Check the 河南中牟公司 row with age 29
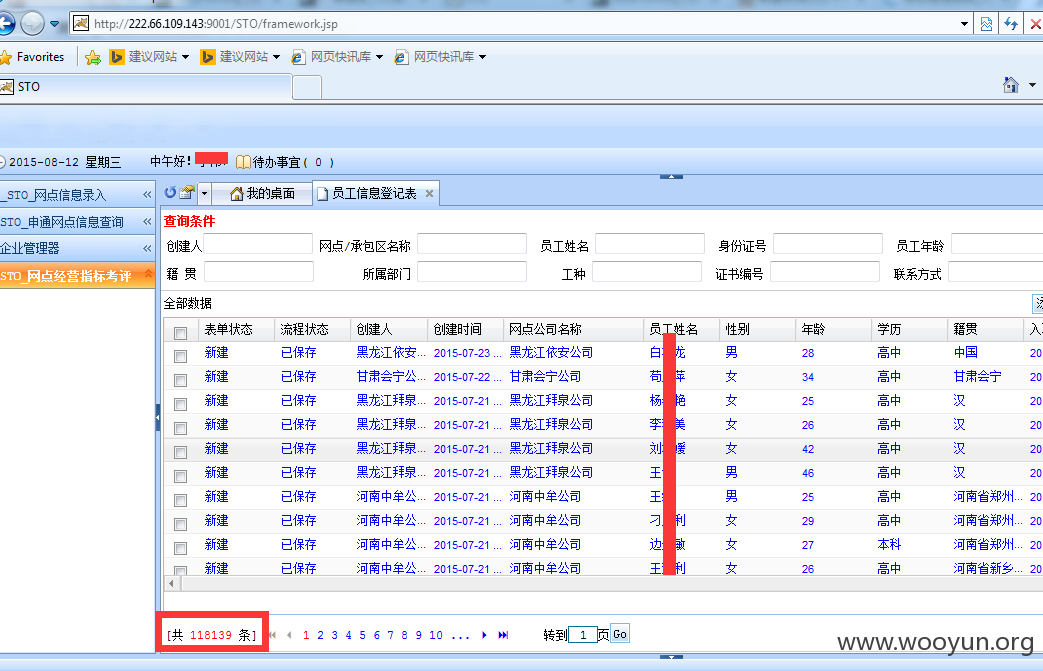The image size is (1043, 671). 180,523
